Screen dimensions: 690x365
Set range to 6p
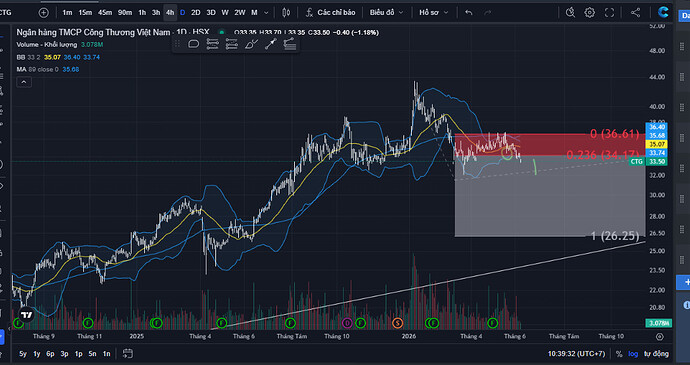coord(51,354)
